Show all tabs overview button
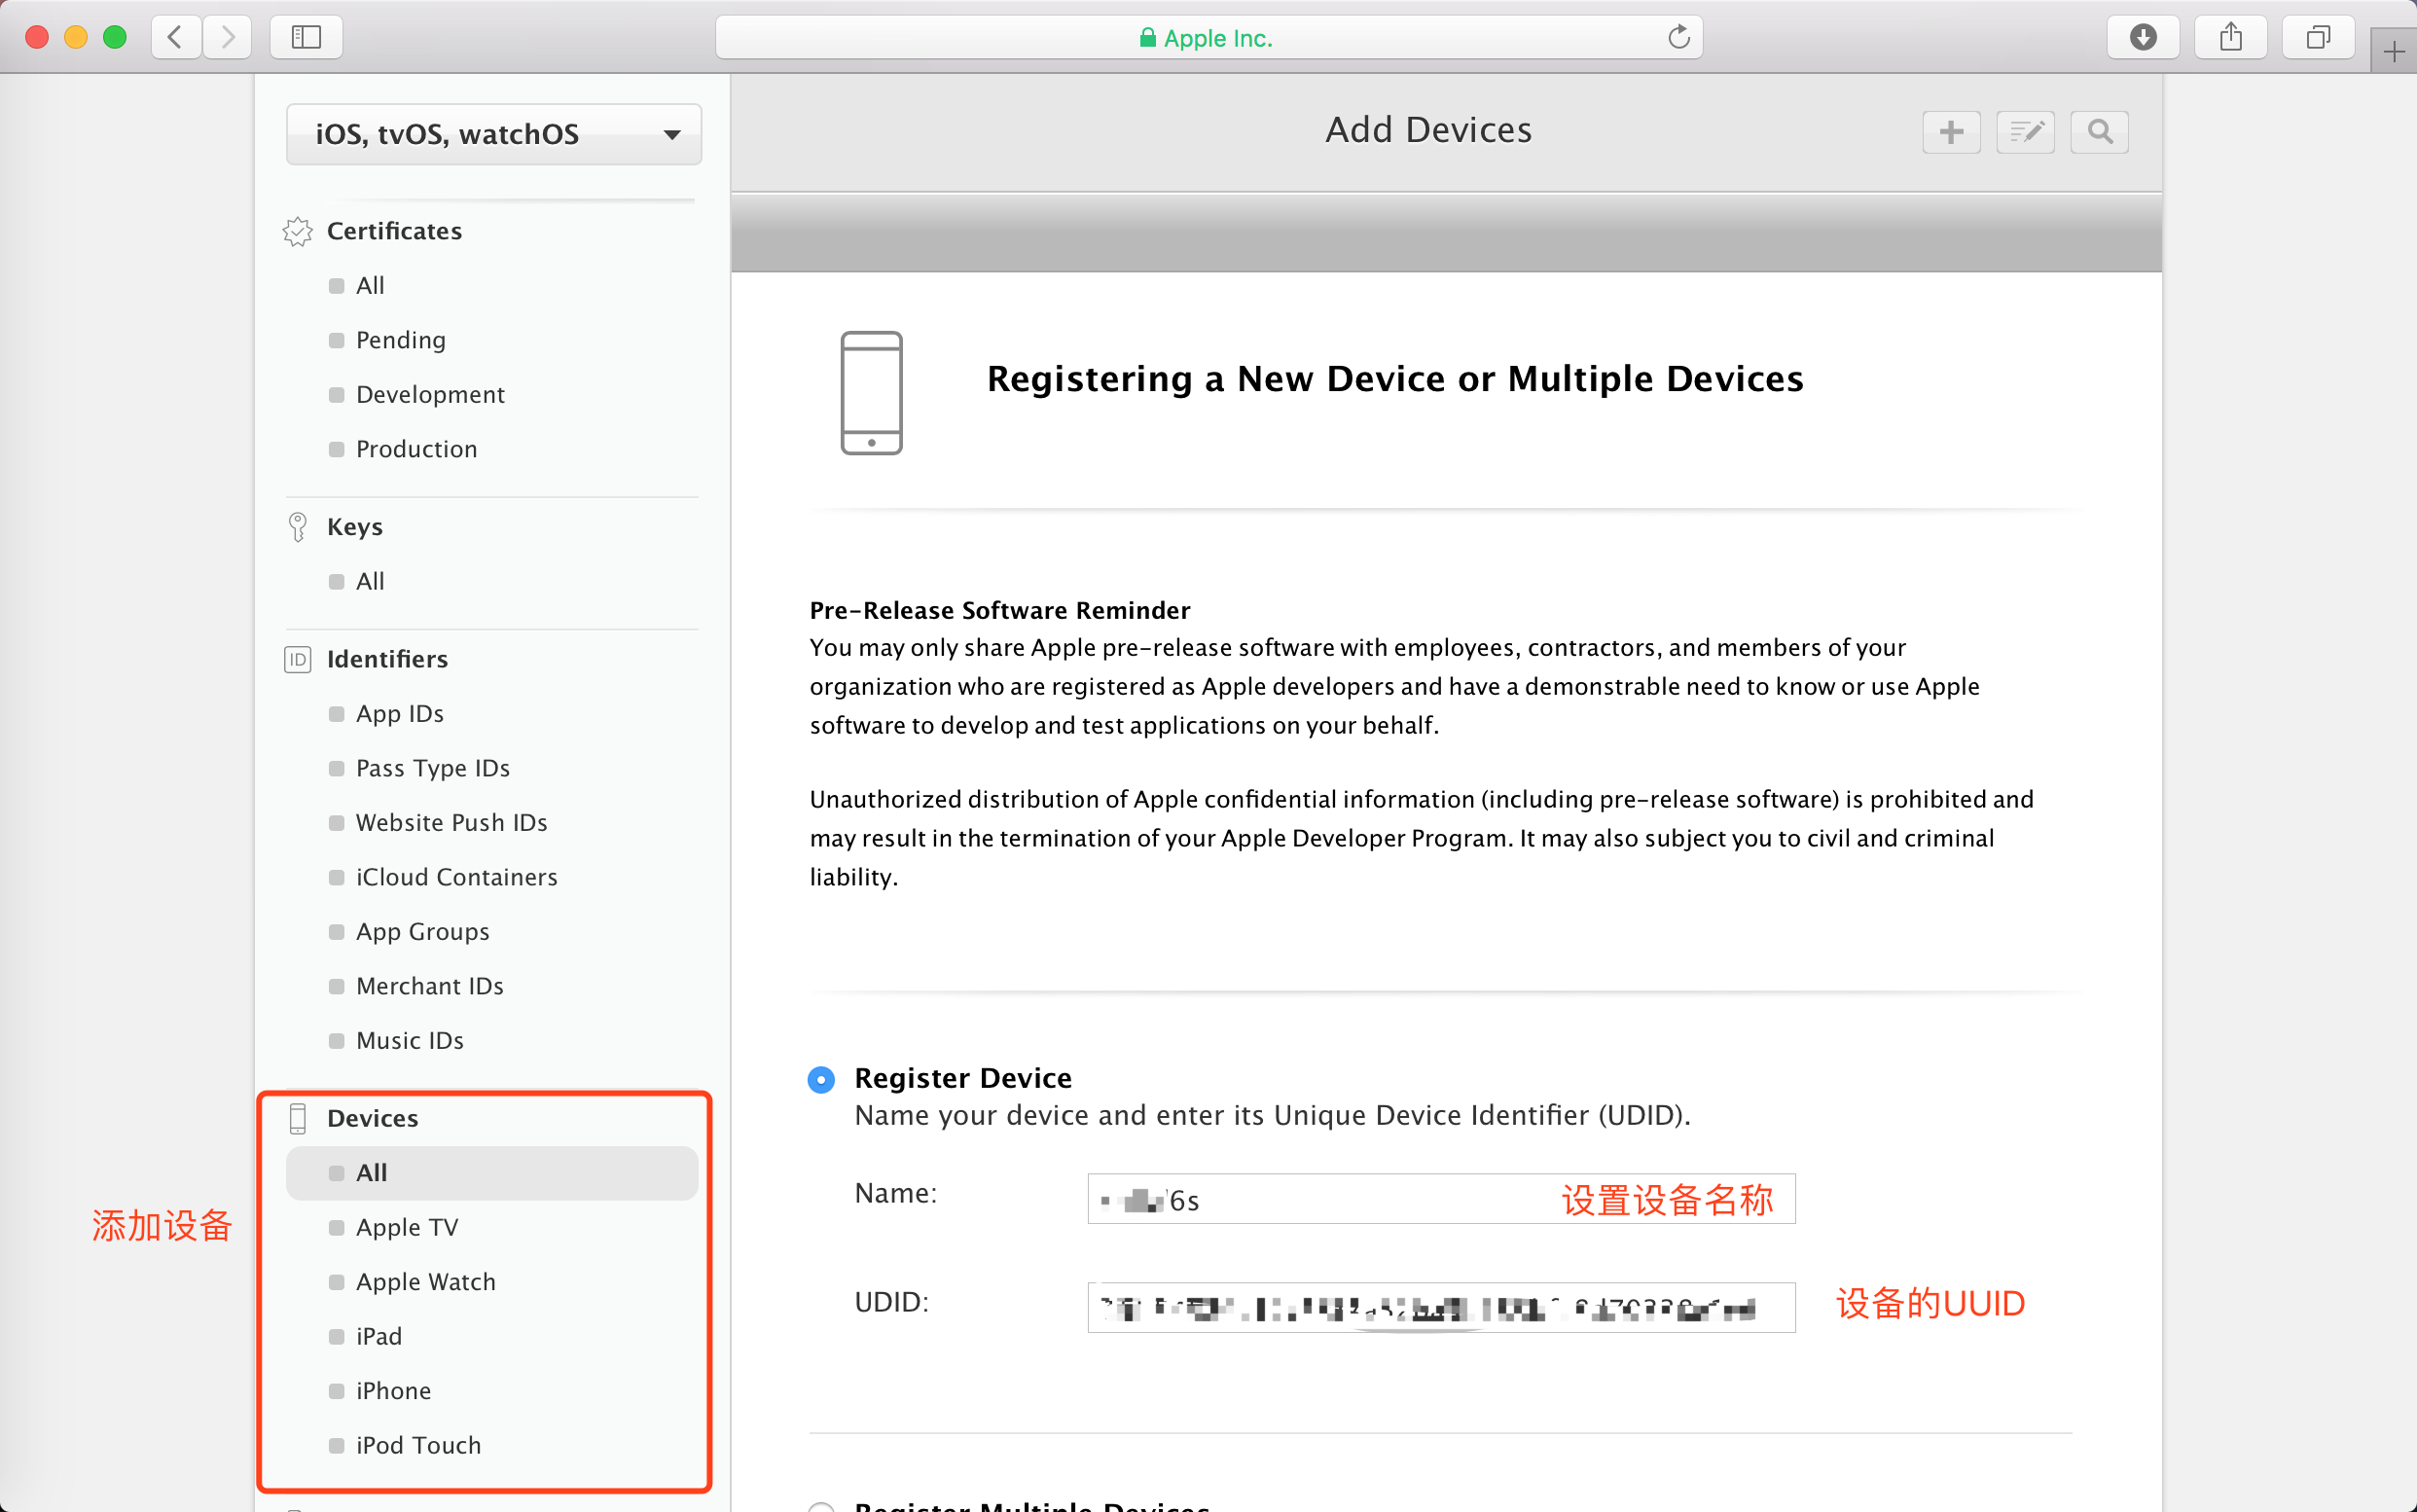Viewport: 2417px width, 1512px height. [2318, 38]
